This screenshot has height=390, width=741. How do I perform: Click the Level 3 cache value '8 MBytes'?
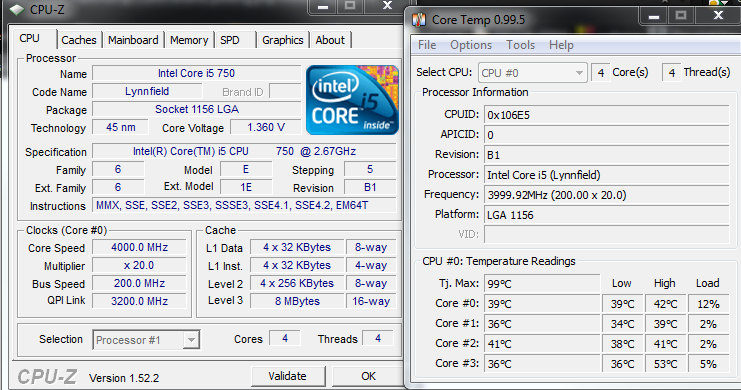click(x=297, y=301)
